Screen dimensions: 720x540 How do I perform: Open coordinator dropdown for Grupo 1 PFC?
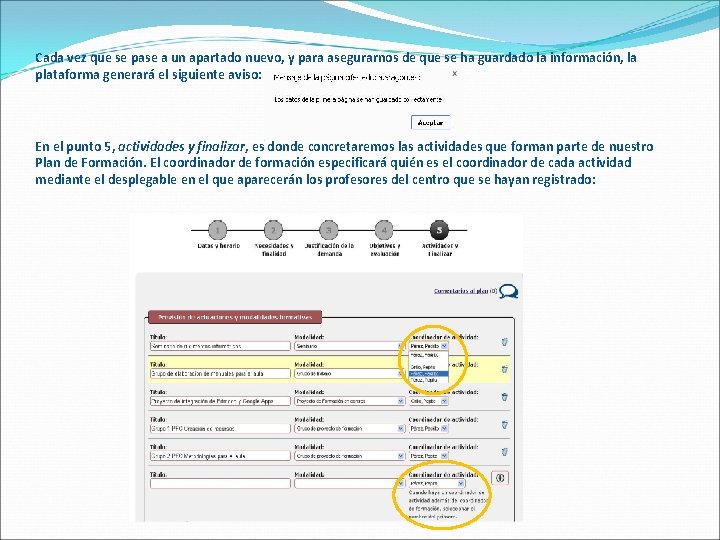[428, 429]
